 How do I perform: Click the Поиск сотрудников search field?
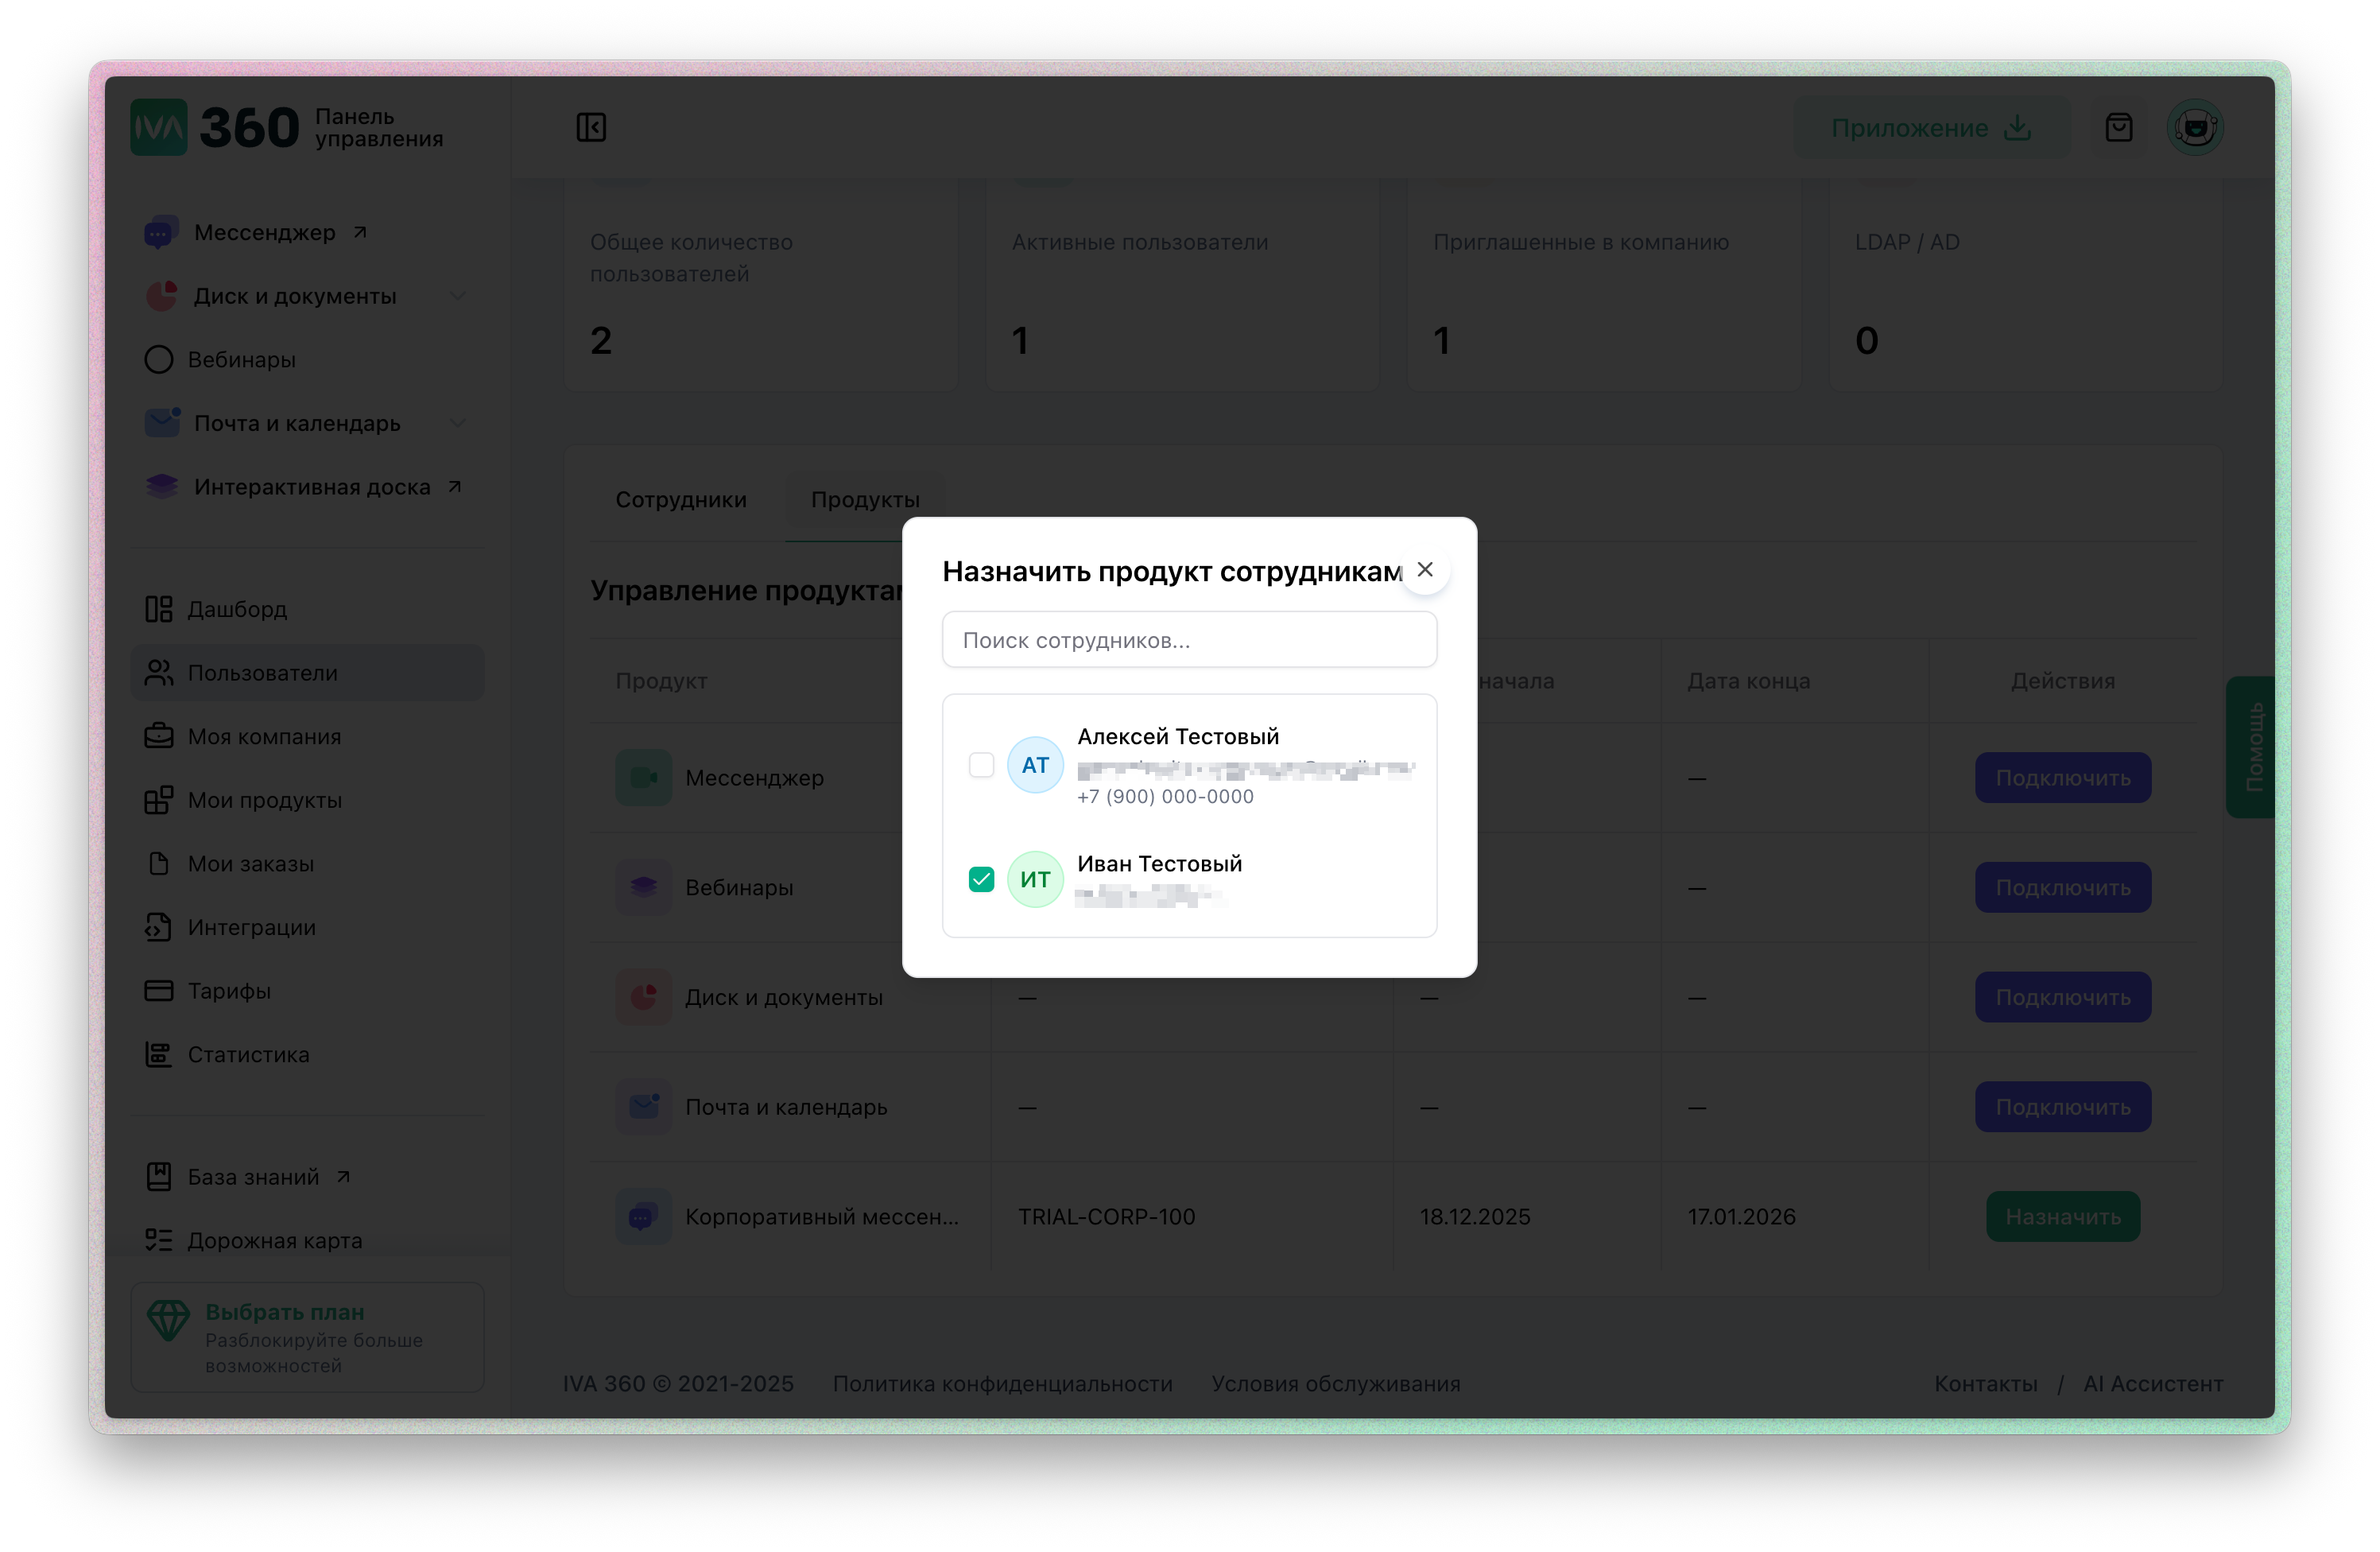tap(1189, 639)
